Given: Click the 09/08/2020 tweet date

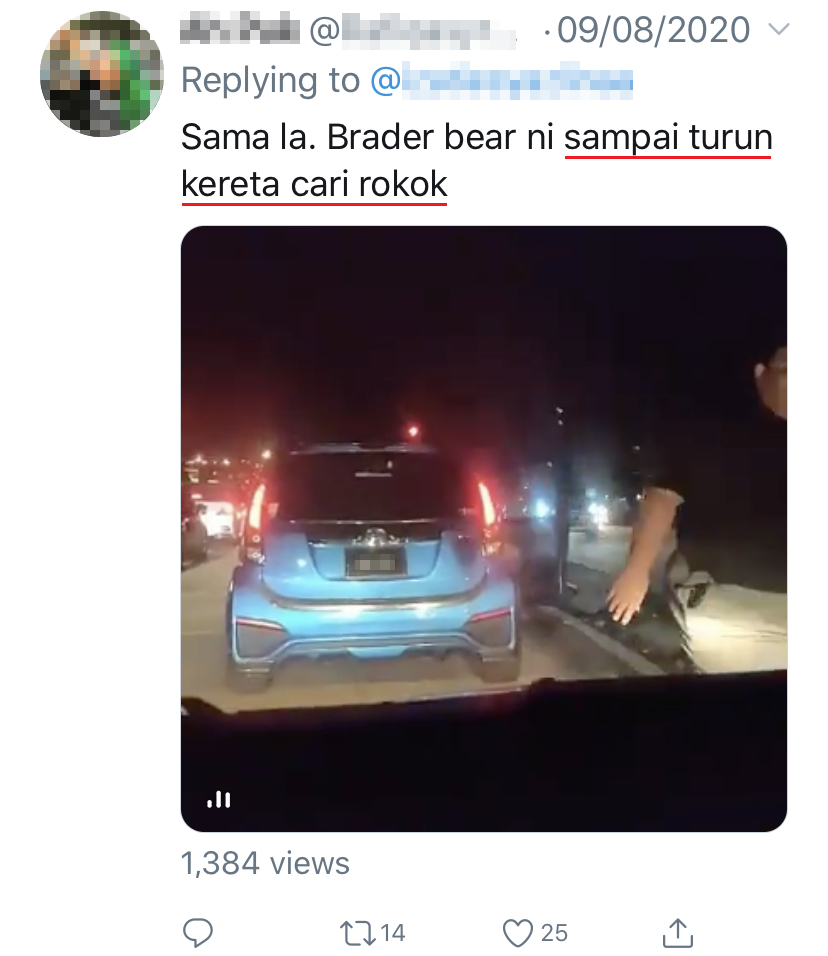Looking at the screenshot, I should coord(653,30).
